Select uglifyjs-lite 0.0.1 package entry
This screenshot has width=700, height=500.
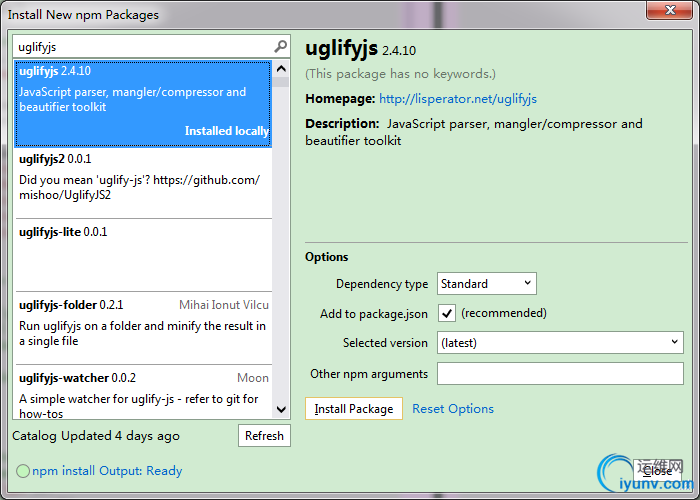[143, 255]
